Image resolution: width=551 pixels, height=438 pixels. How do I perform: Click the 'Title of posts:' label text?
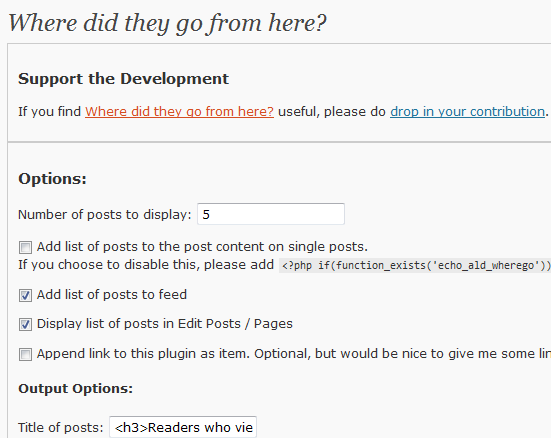(61, 427)
